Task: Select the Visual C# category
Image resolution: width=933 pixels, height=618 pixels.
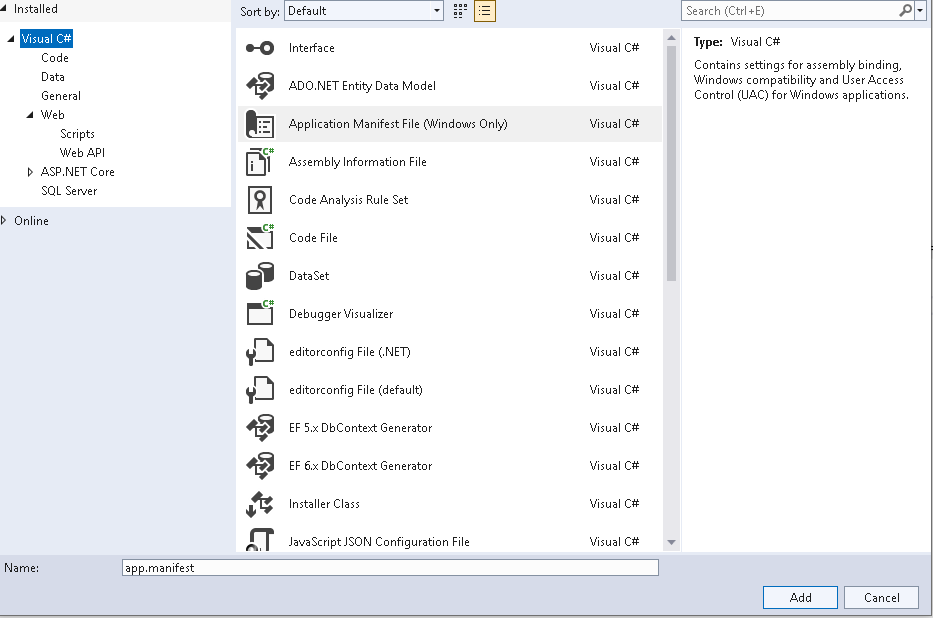Action: (46, 39)
